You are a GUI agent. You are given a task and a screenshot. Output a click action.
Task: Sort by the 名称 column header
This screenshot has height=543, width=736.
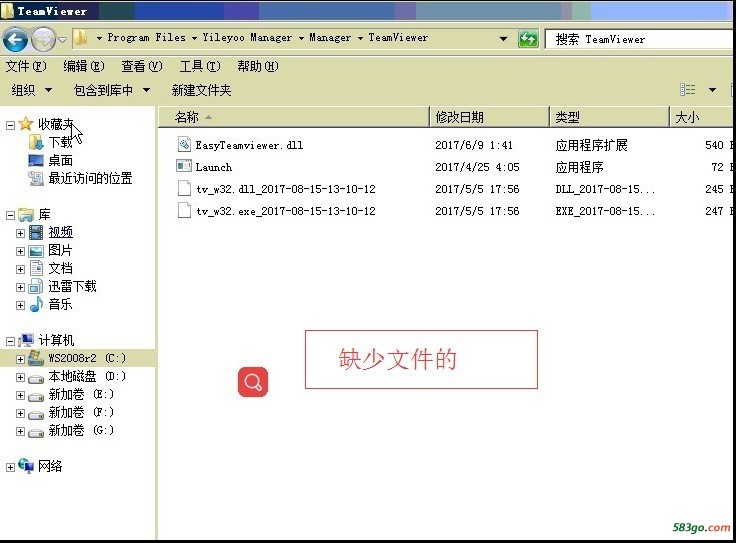[x=294, y=117]
